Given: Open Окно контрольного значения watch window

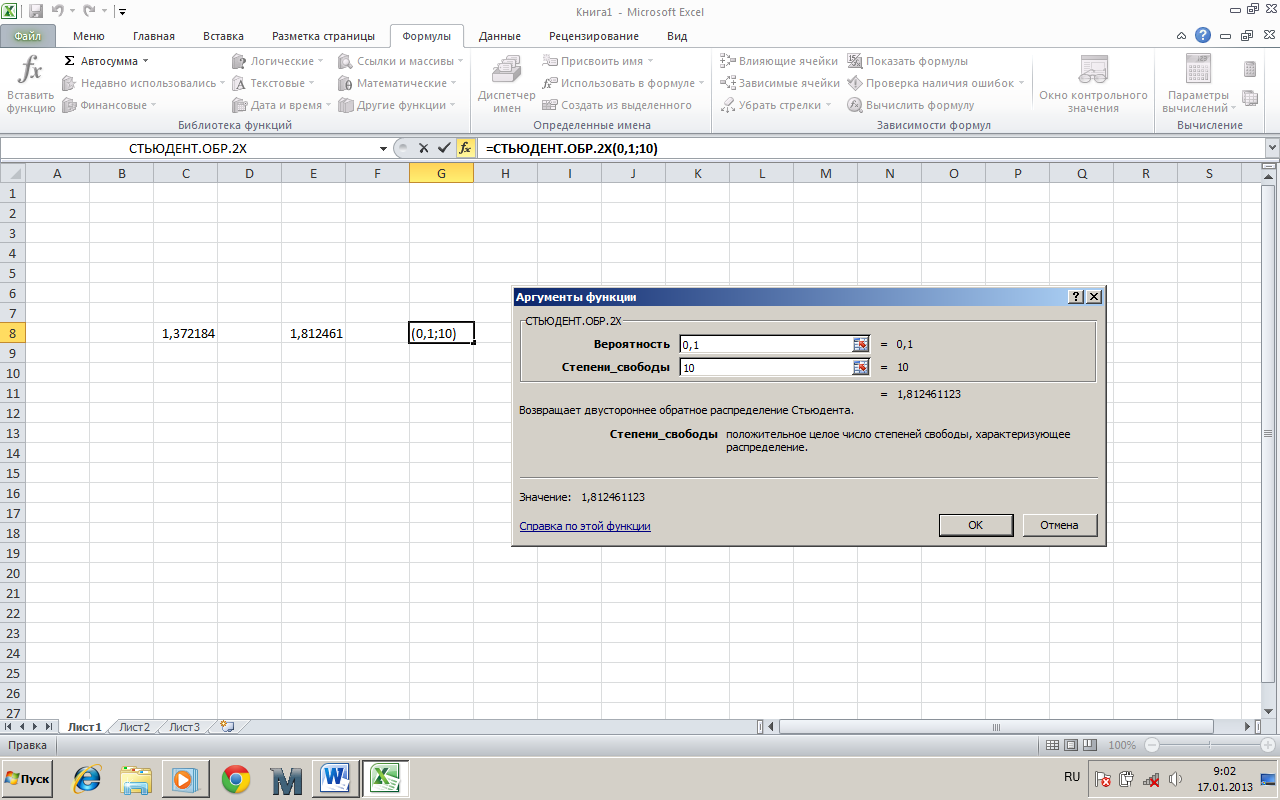Looking at the screenshot, I should click(1093, 85).
